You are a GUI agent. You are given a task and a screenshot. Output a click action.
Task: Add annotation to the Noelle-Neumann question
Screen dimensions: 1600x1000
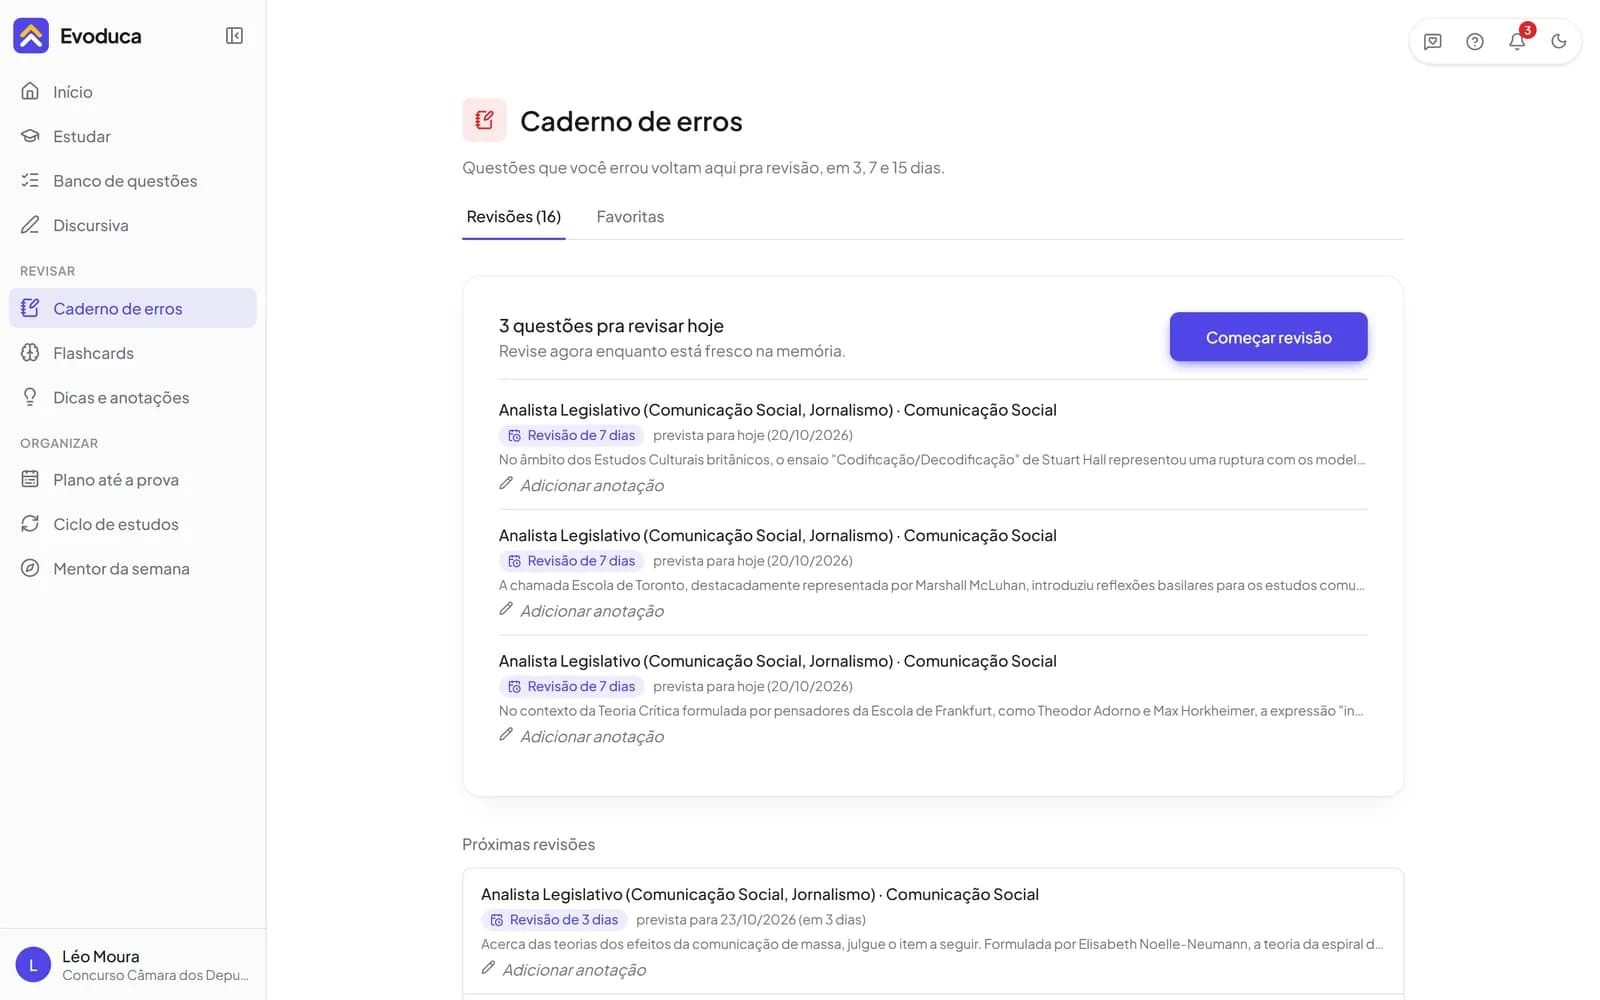564,969
